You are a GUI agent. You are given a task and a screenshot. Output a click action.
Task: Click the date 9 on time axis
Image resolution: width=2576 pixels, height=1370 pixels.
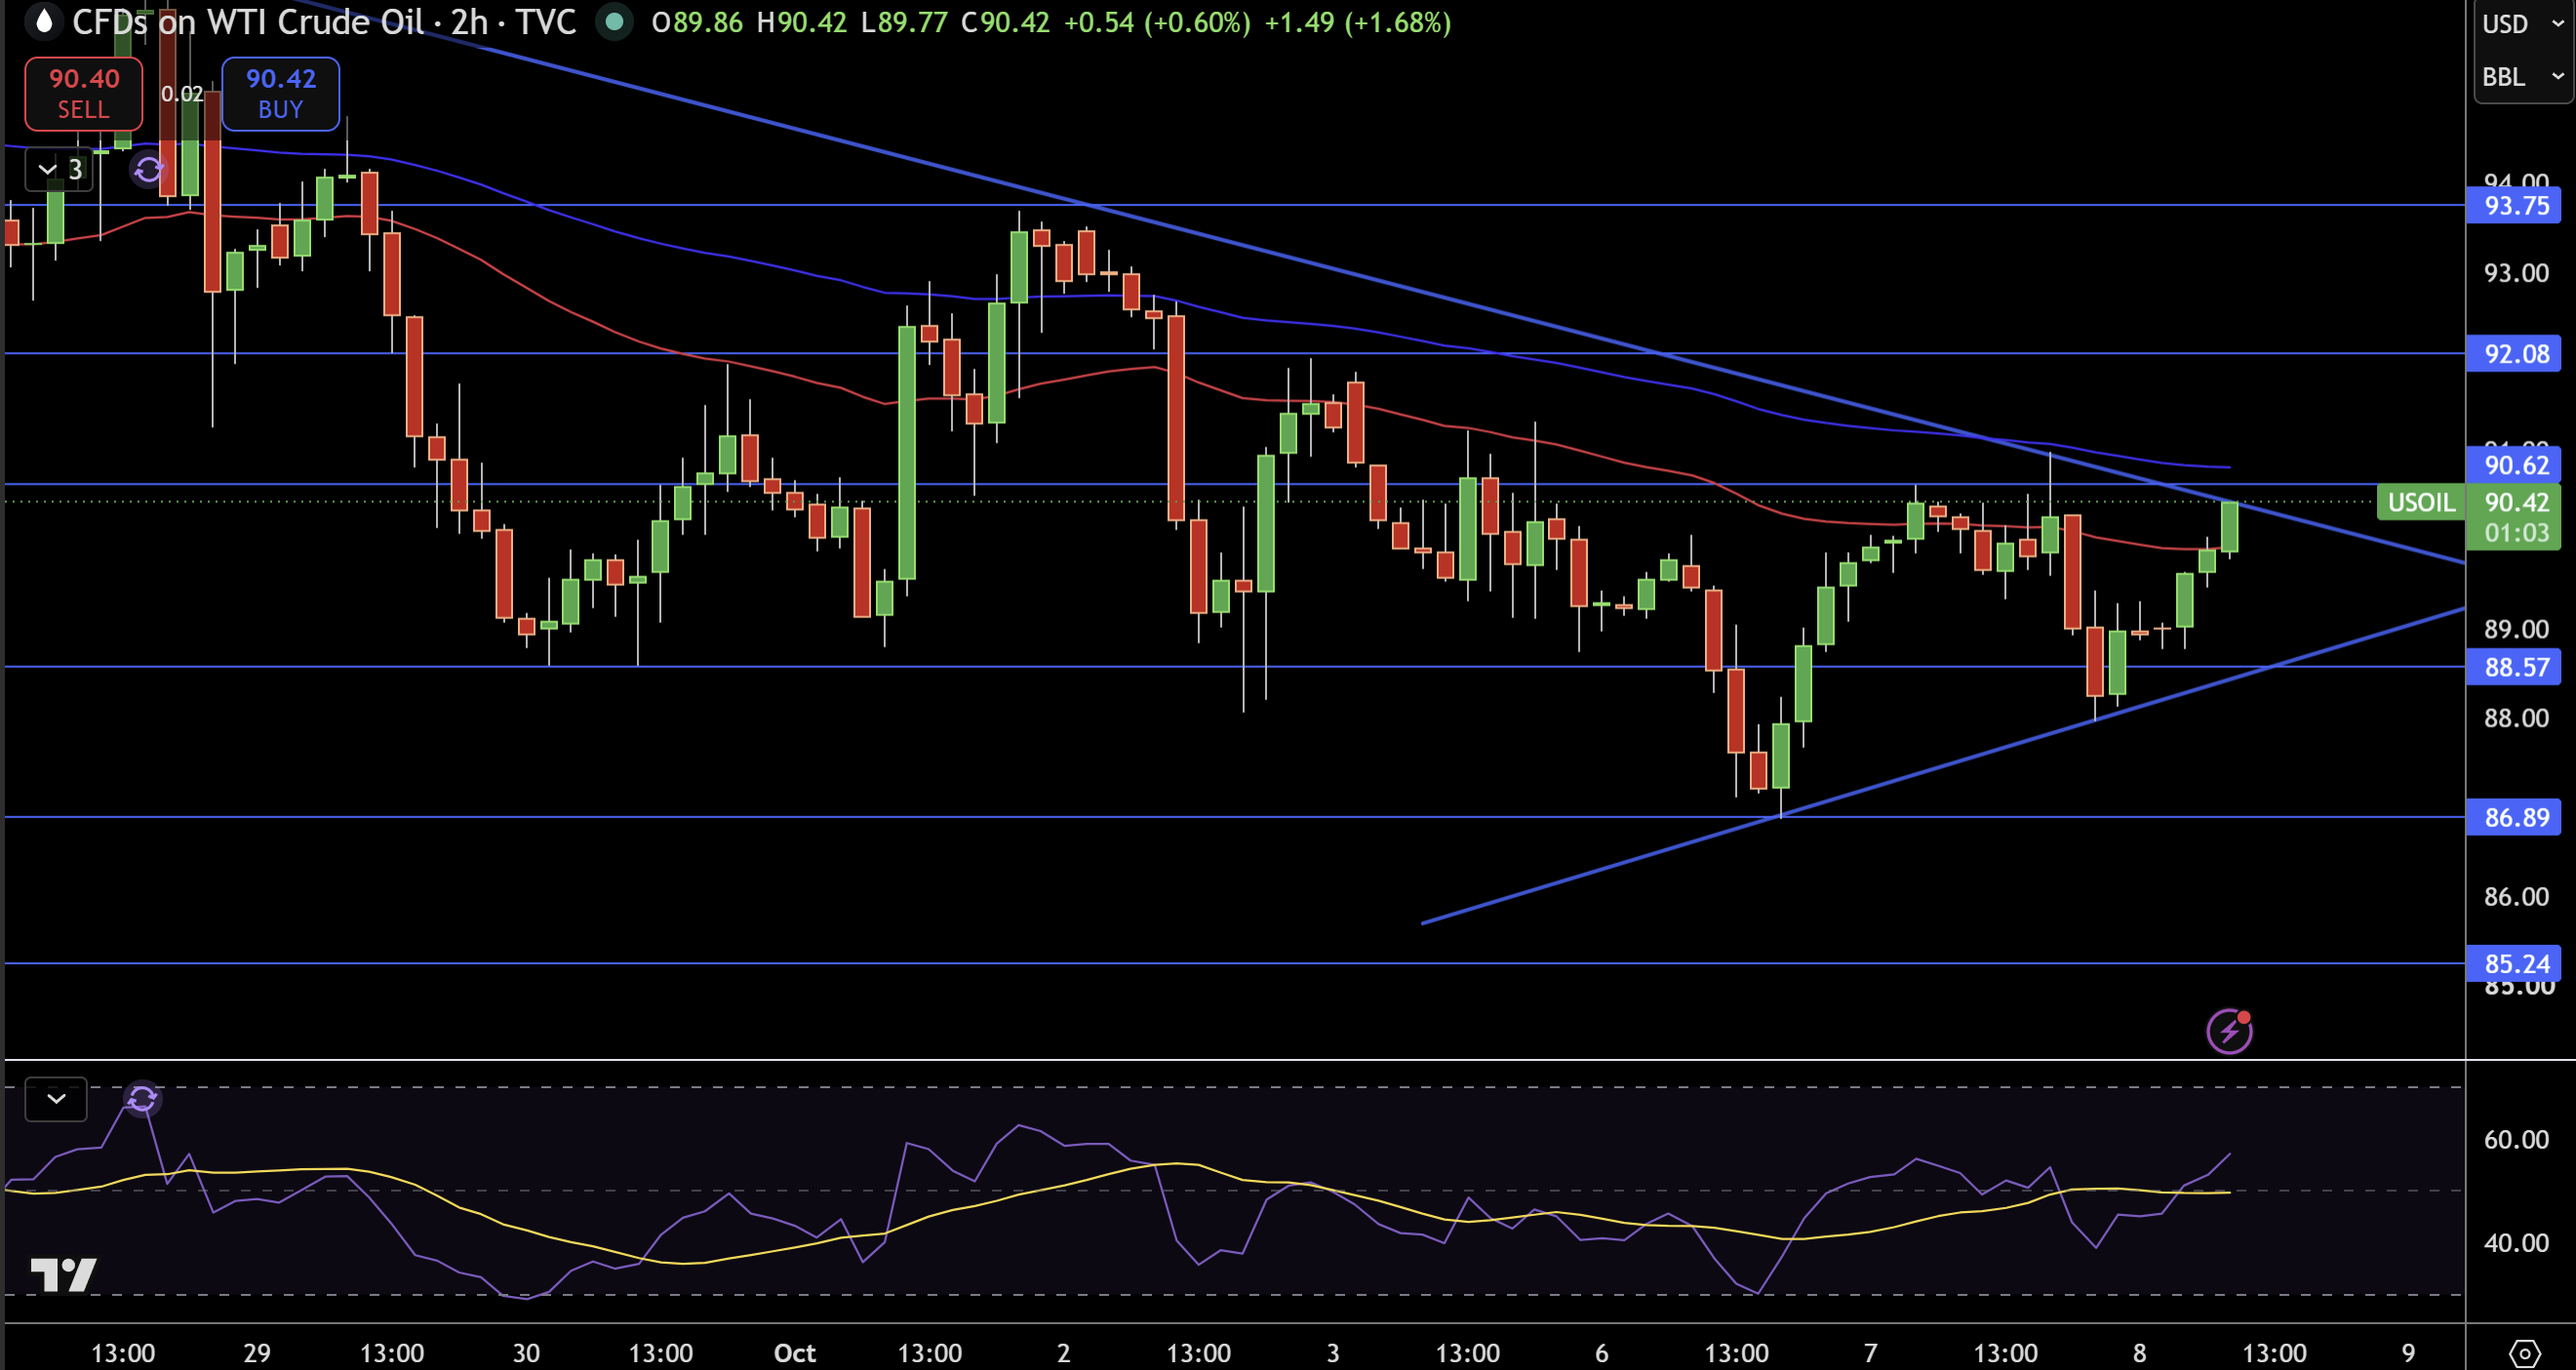tap(2408, 1353)
